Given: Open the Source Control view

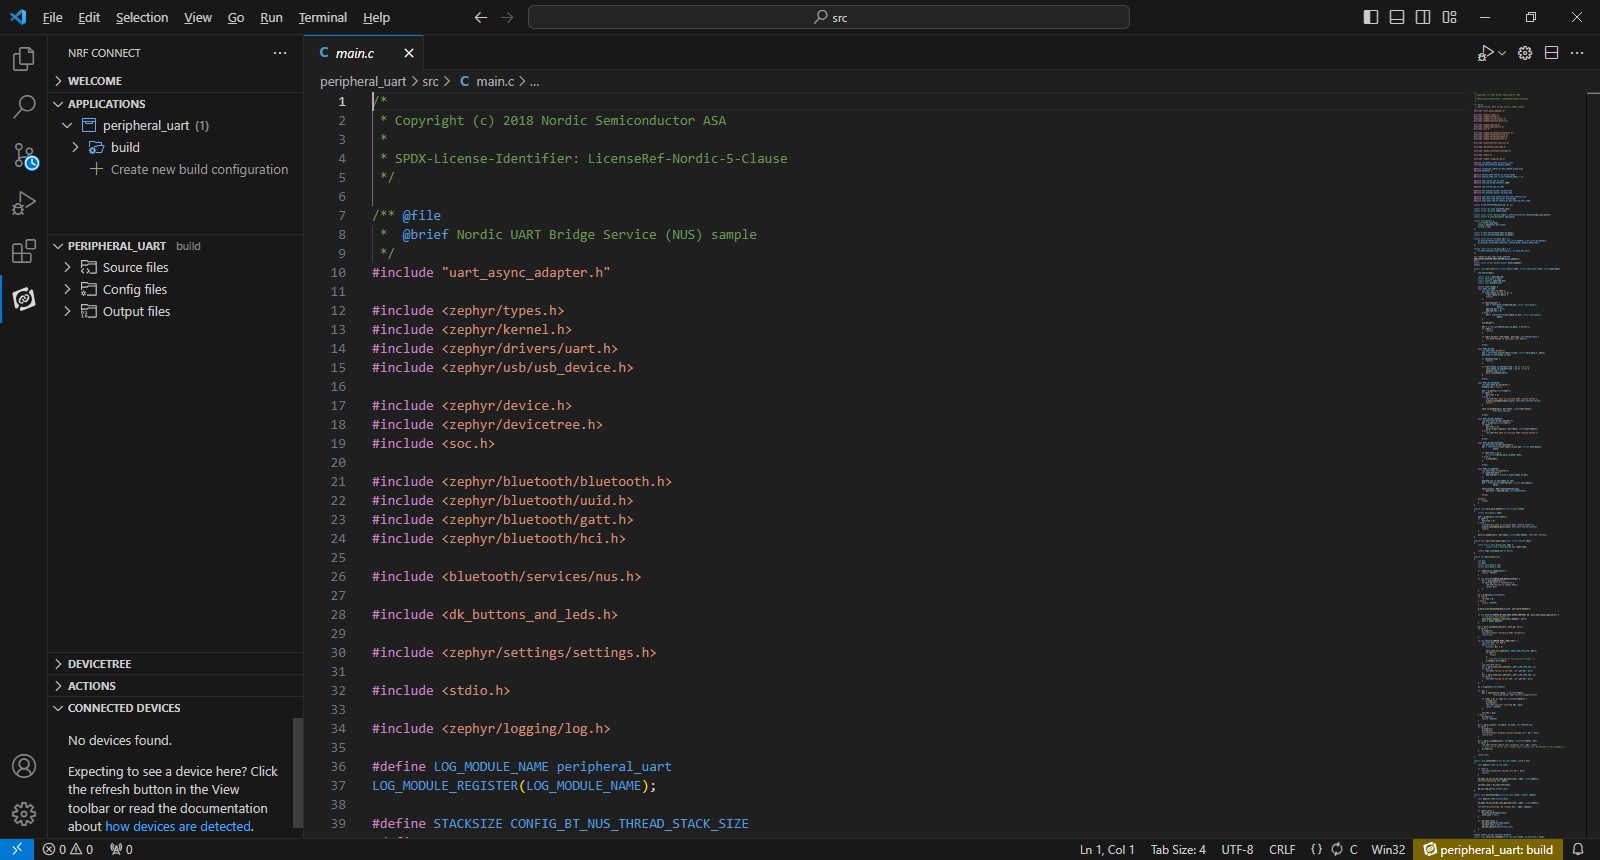Looking at the screenshot, I should 24,155.
